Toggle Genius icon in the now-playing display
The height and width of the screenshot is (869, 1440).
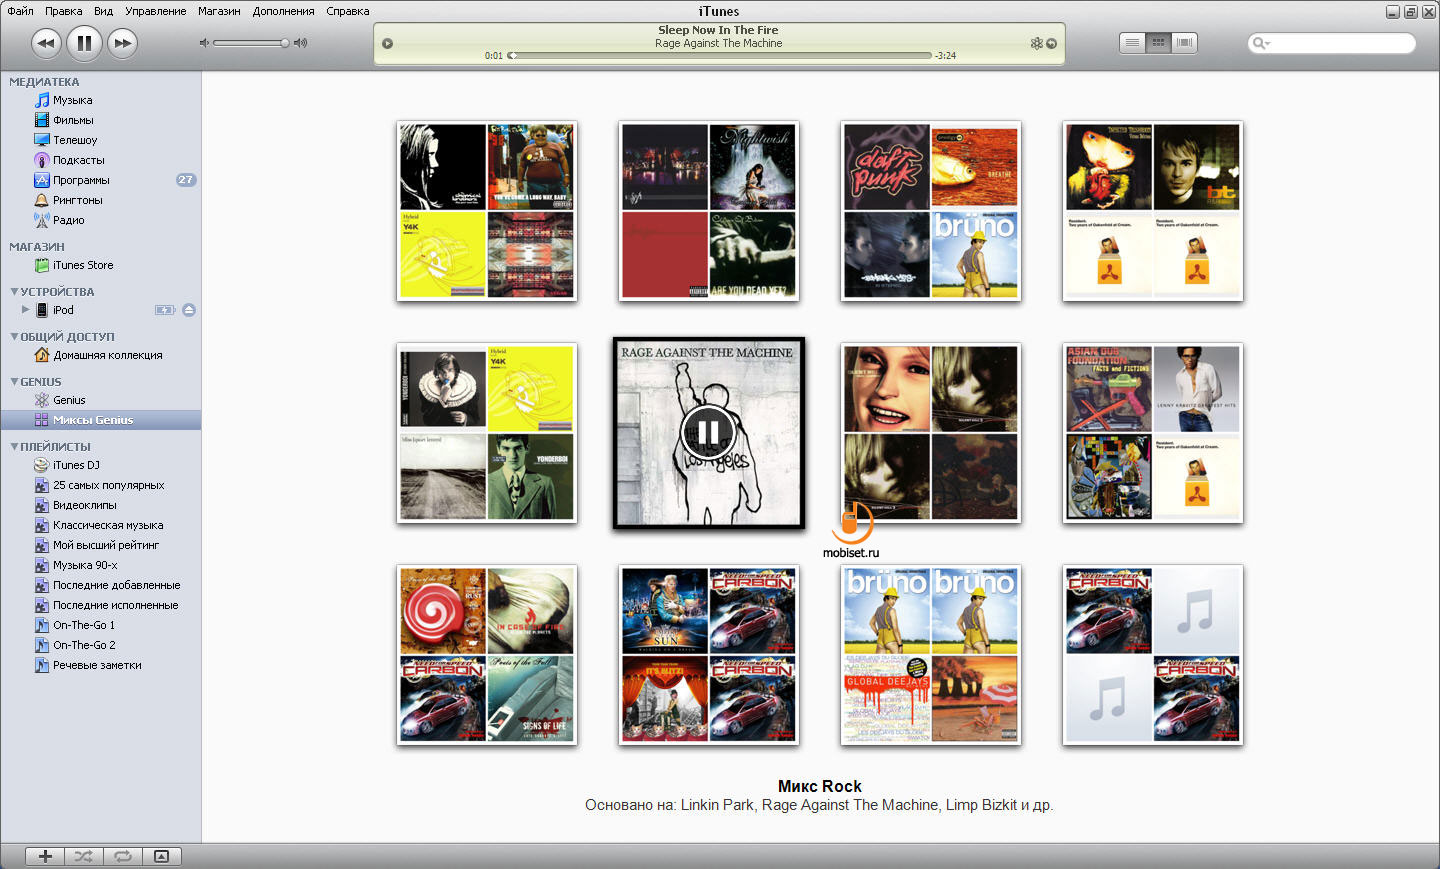point(1037,43)
